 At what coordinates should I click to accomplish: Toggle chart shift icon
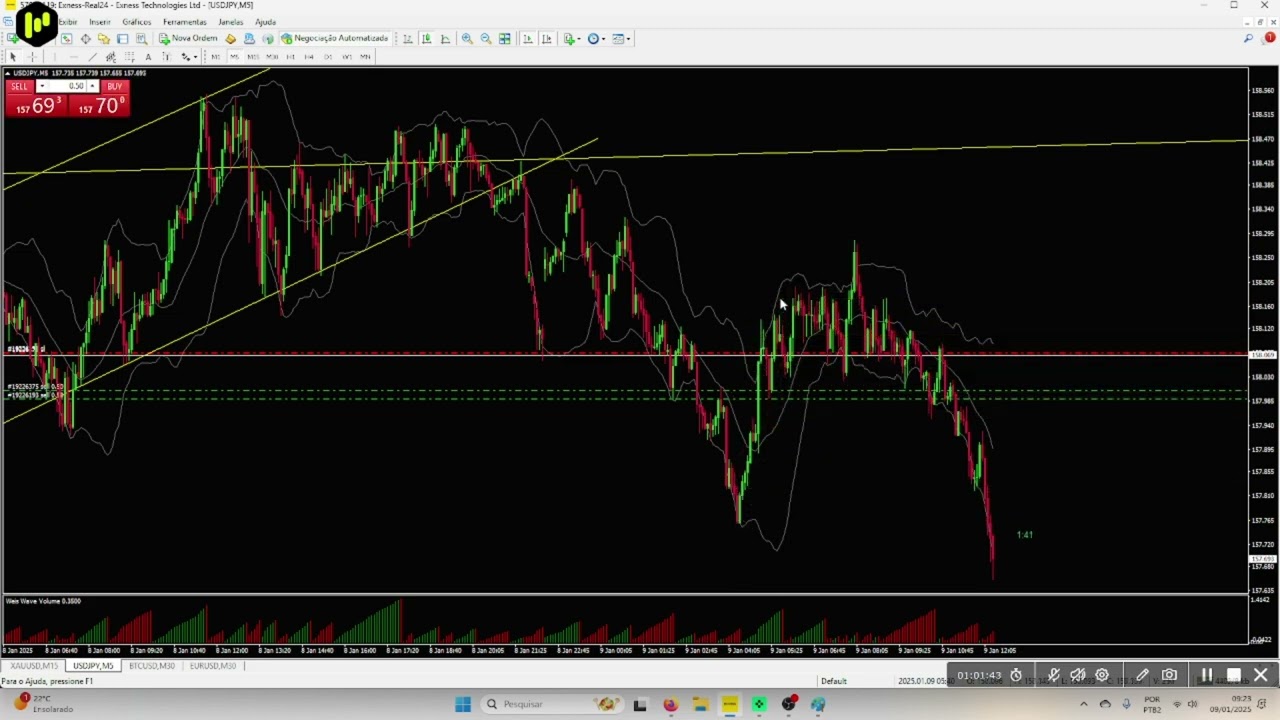pyautogui.click(x=547, y=38)
